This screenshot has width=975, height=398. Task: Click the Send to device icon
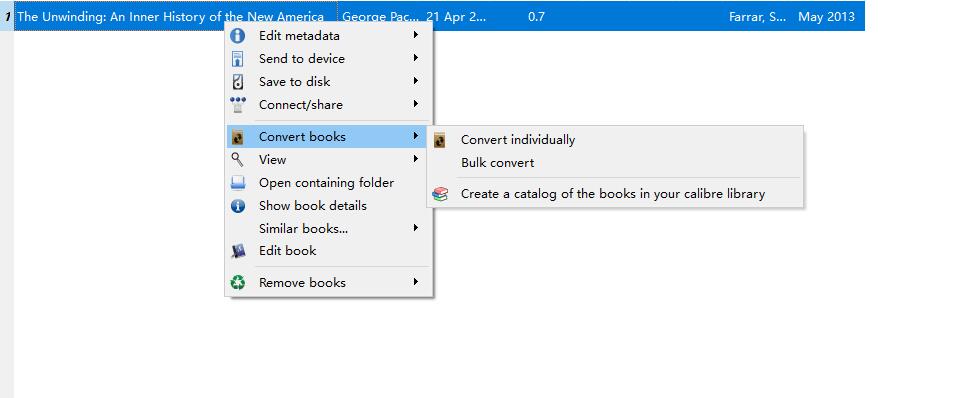click(x=238, y=59)
